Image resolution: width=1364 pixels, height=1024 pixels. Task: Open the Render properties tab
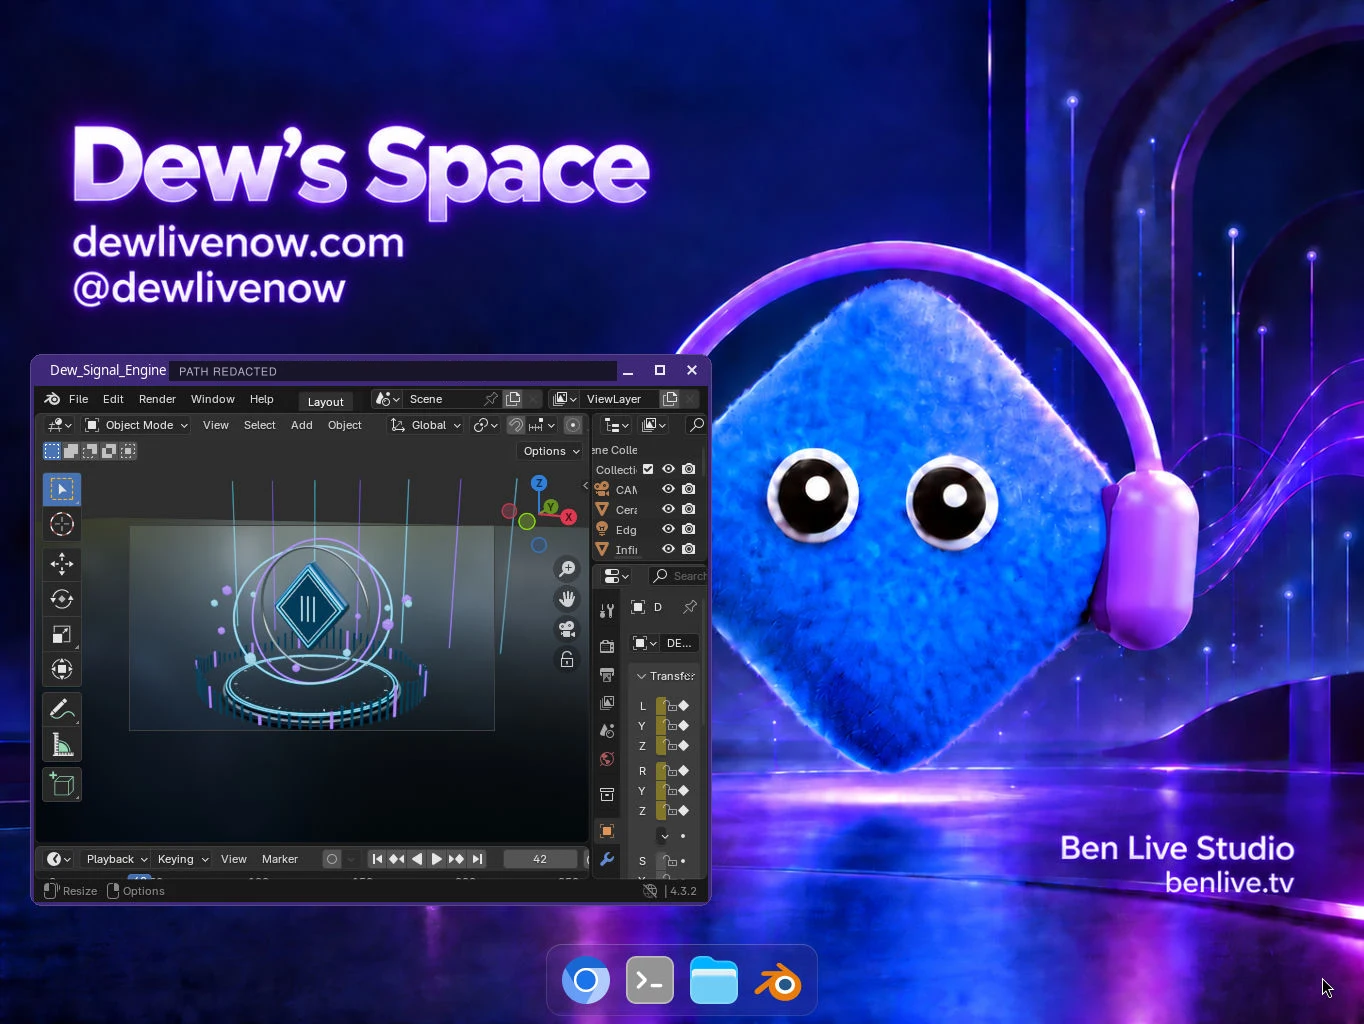click(x=607, y=647)
